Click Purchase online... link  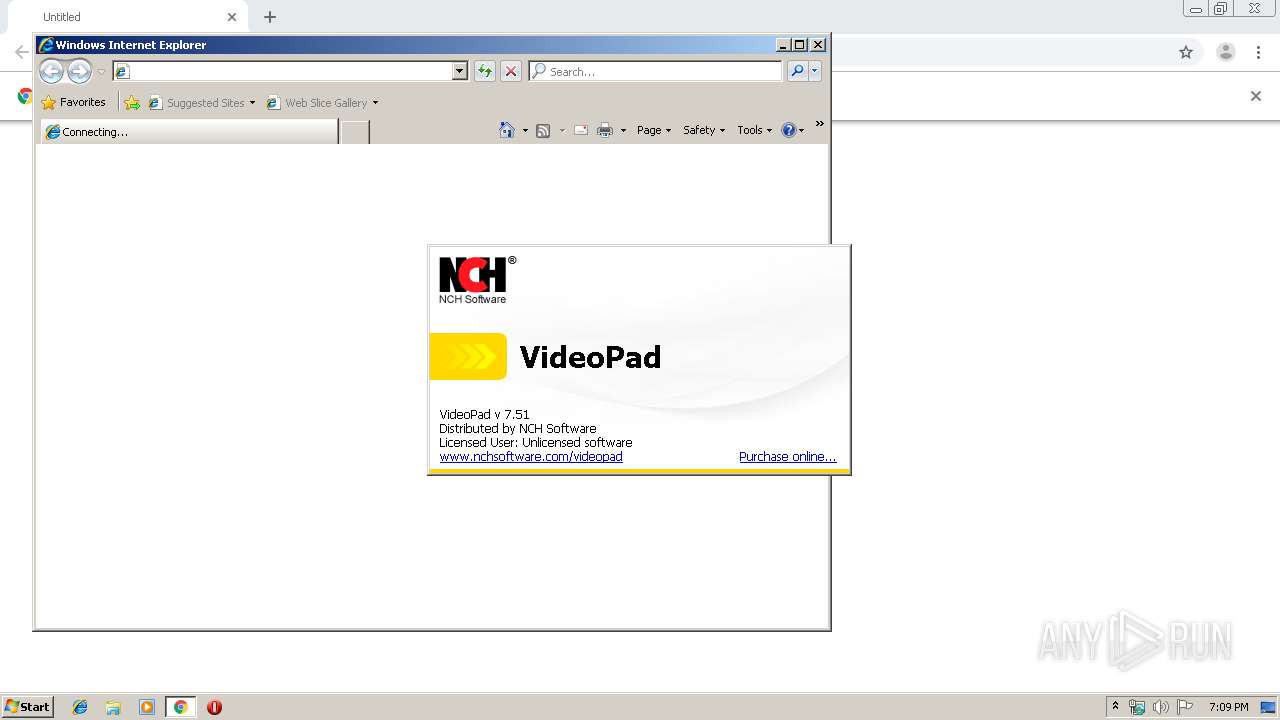[x=787, y=457]
